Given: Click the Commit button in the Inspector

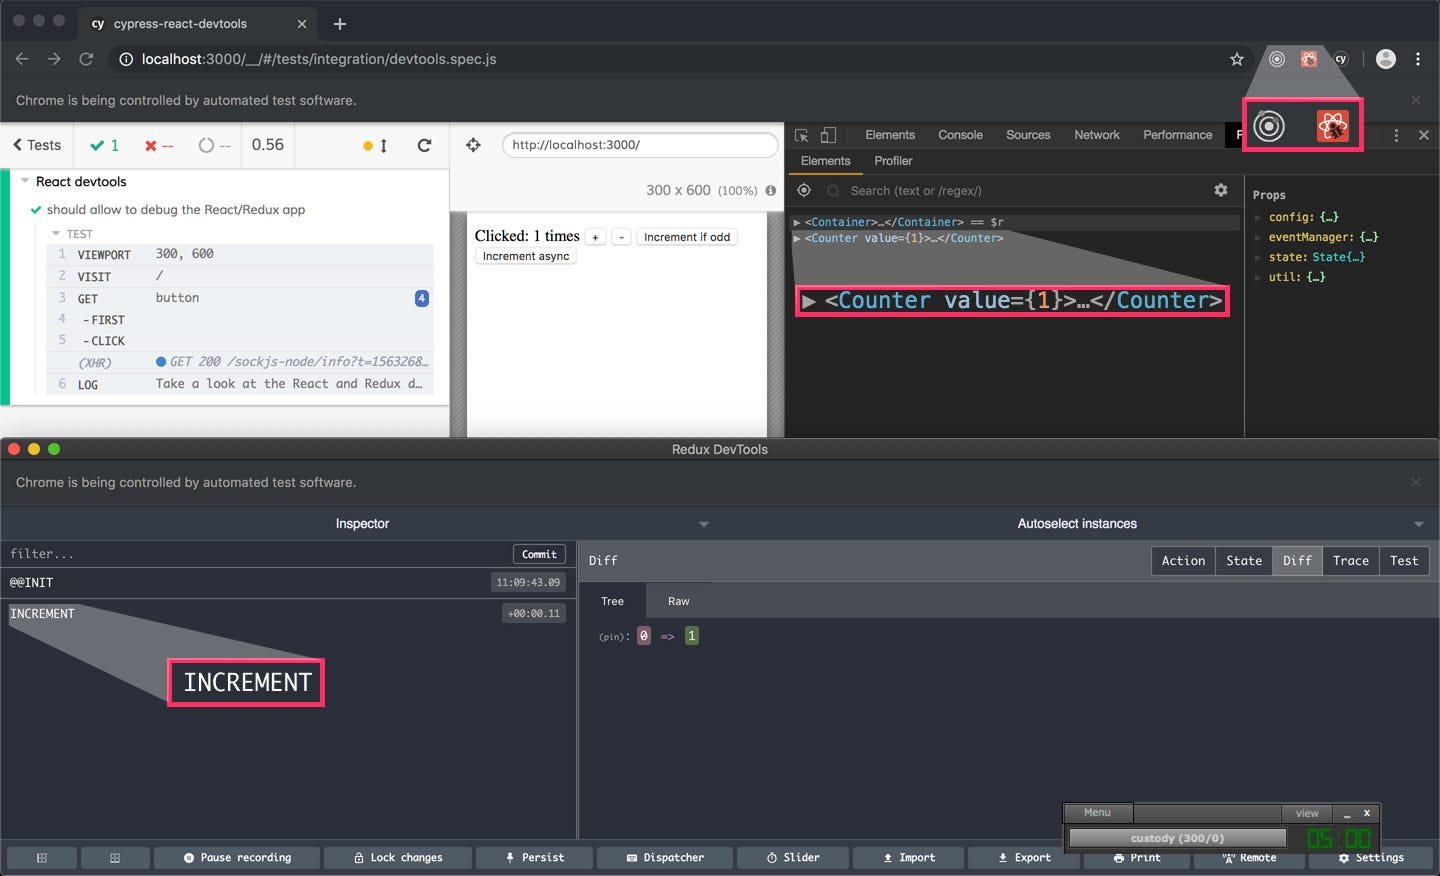Looking at the screenshot, I should click(539, 553).
